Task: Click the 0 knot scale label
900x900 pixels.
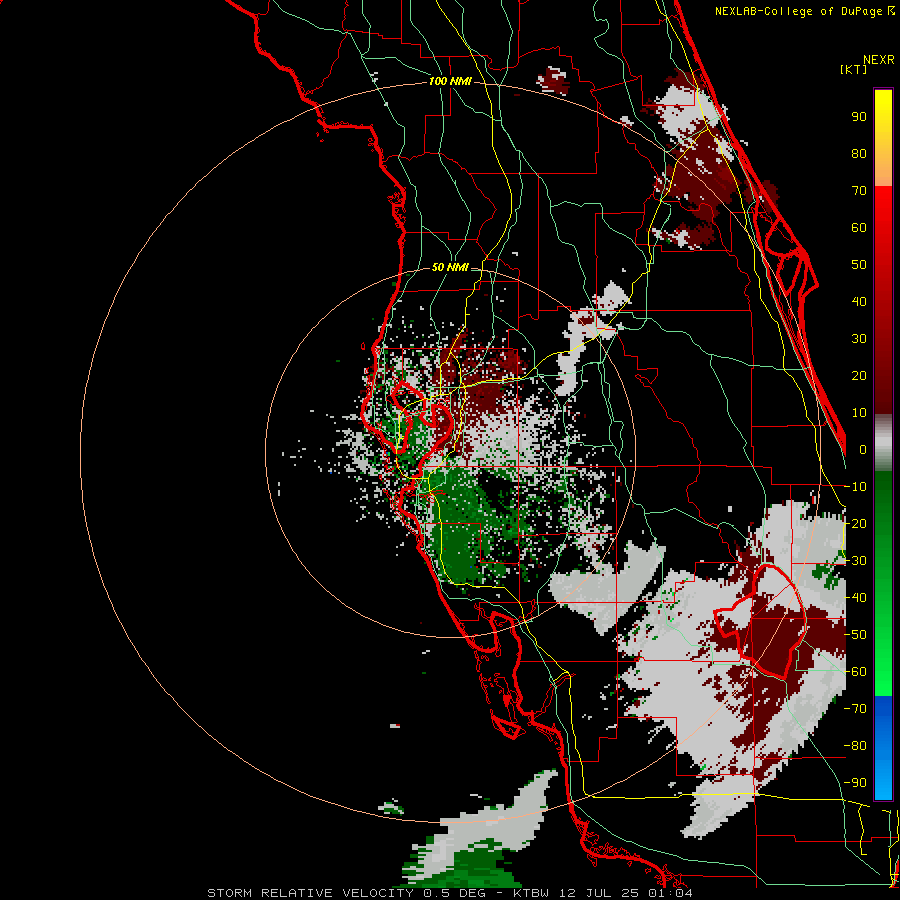Action: tap(863, 449)
